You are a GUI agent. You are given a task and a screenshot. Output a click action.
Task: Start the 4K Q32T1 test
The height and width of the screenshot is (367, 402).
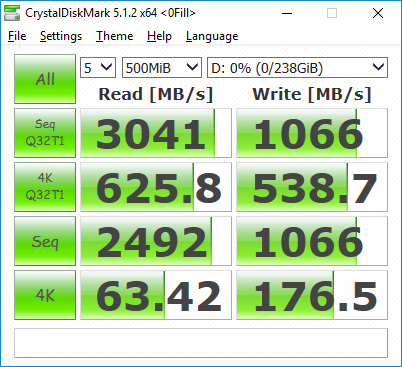(45, 187)
